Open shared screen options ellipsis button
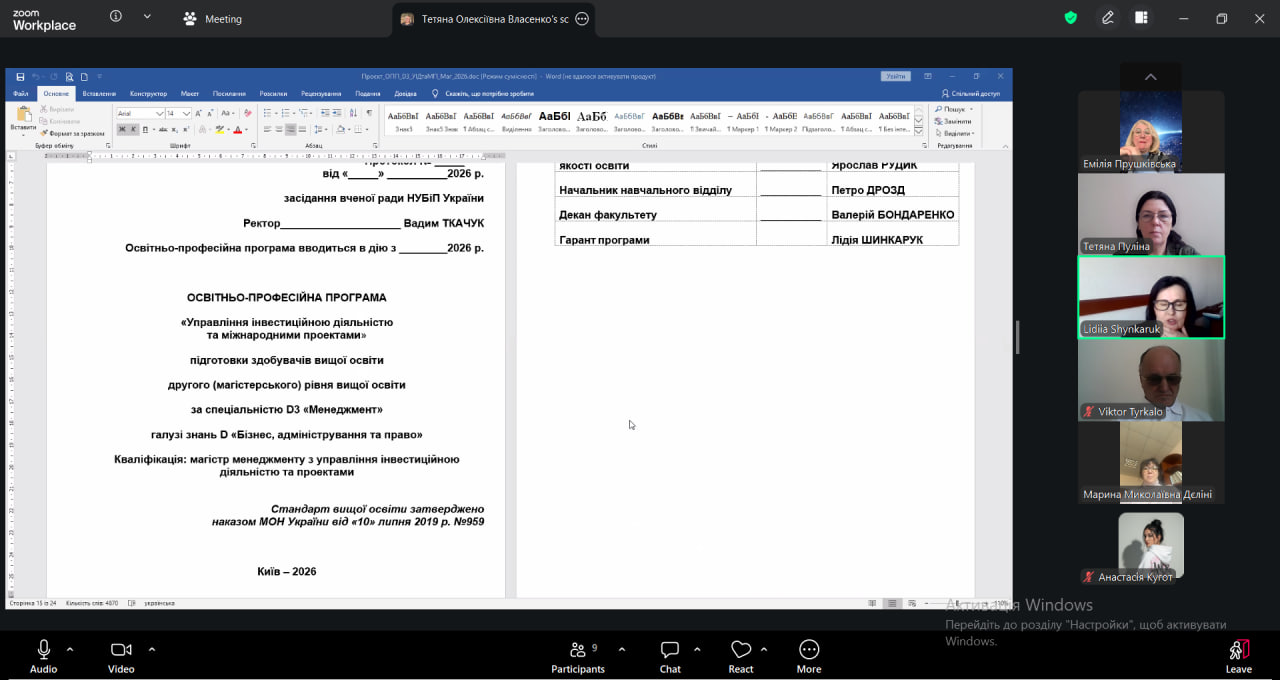The width and height of the screenshot is (1280, 680). pyautogui.click(x=582, y=19)
